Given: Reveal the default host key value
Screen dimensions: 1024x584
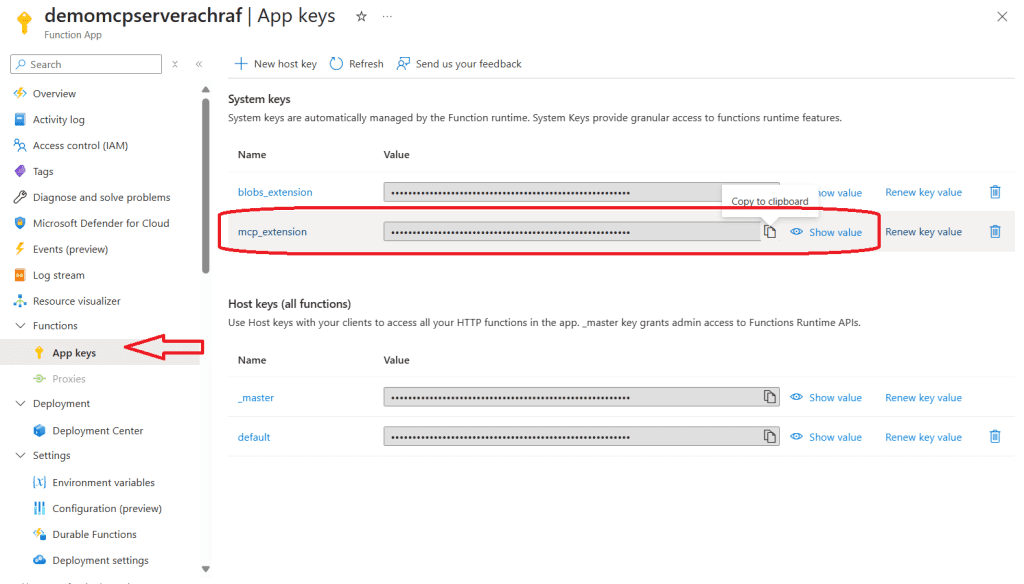Looking at the screenshot, I should pos(826,437).
